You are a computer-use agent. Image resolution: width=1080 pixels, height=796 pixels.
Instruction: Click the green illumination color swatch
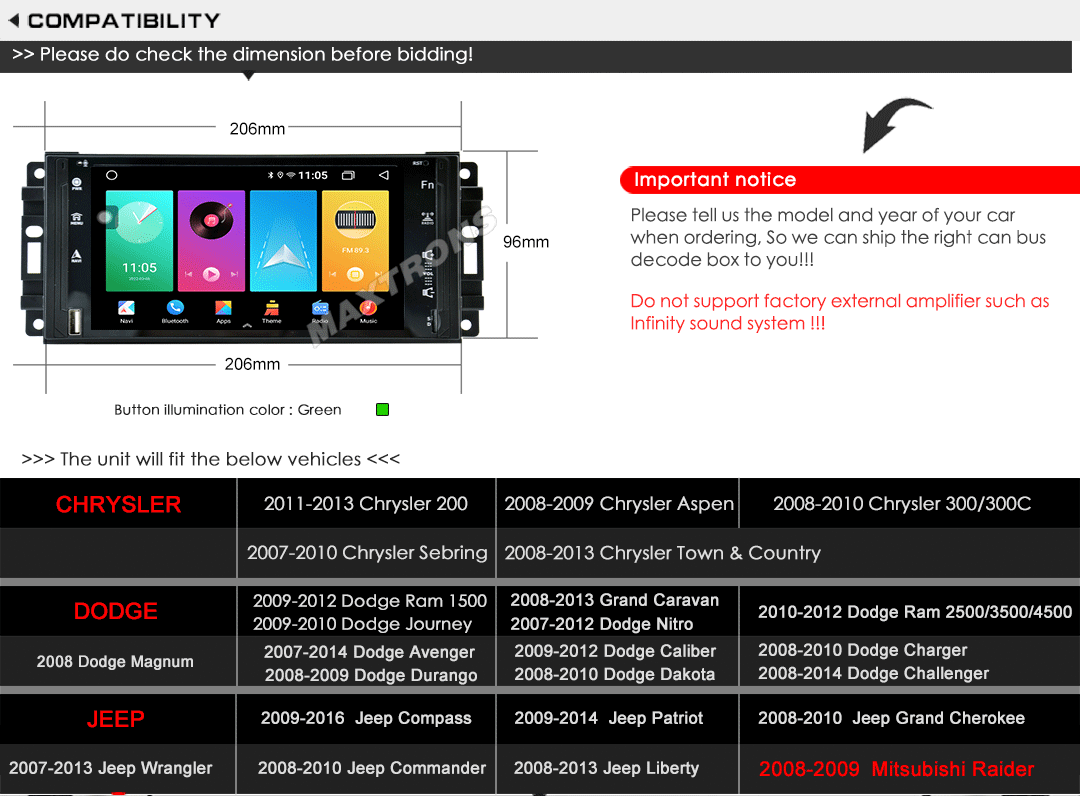coord(382,410)
